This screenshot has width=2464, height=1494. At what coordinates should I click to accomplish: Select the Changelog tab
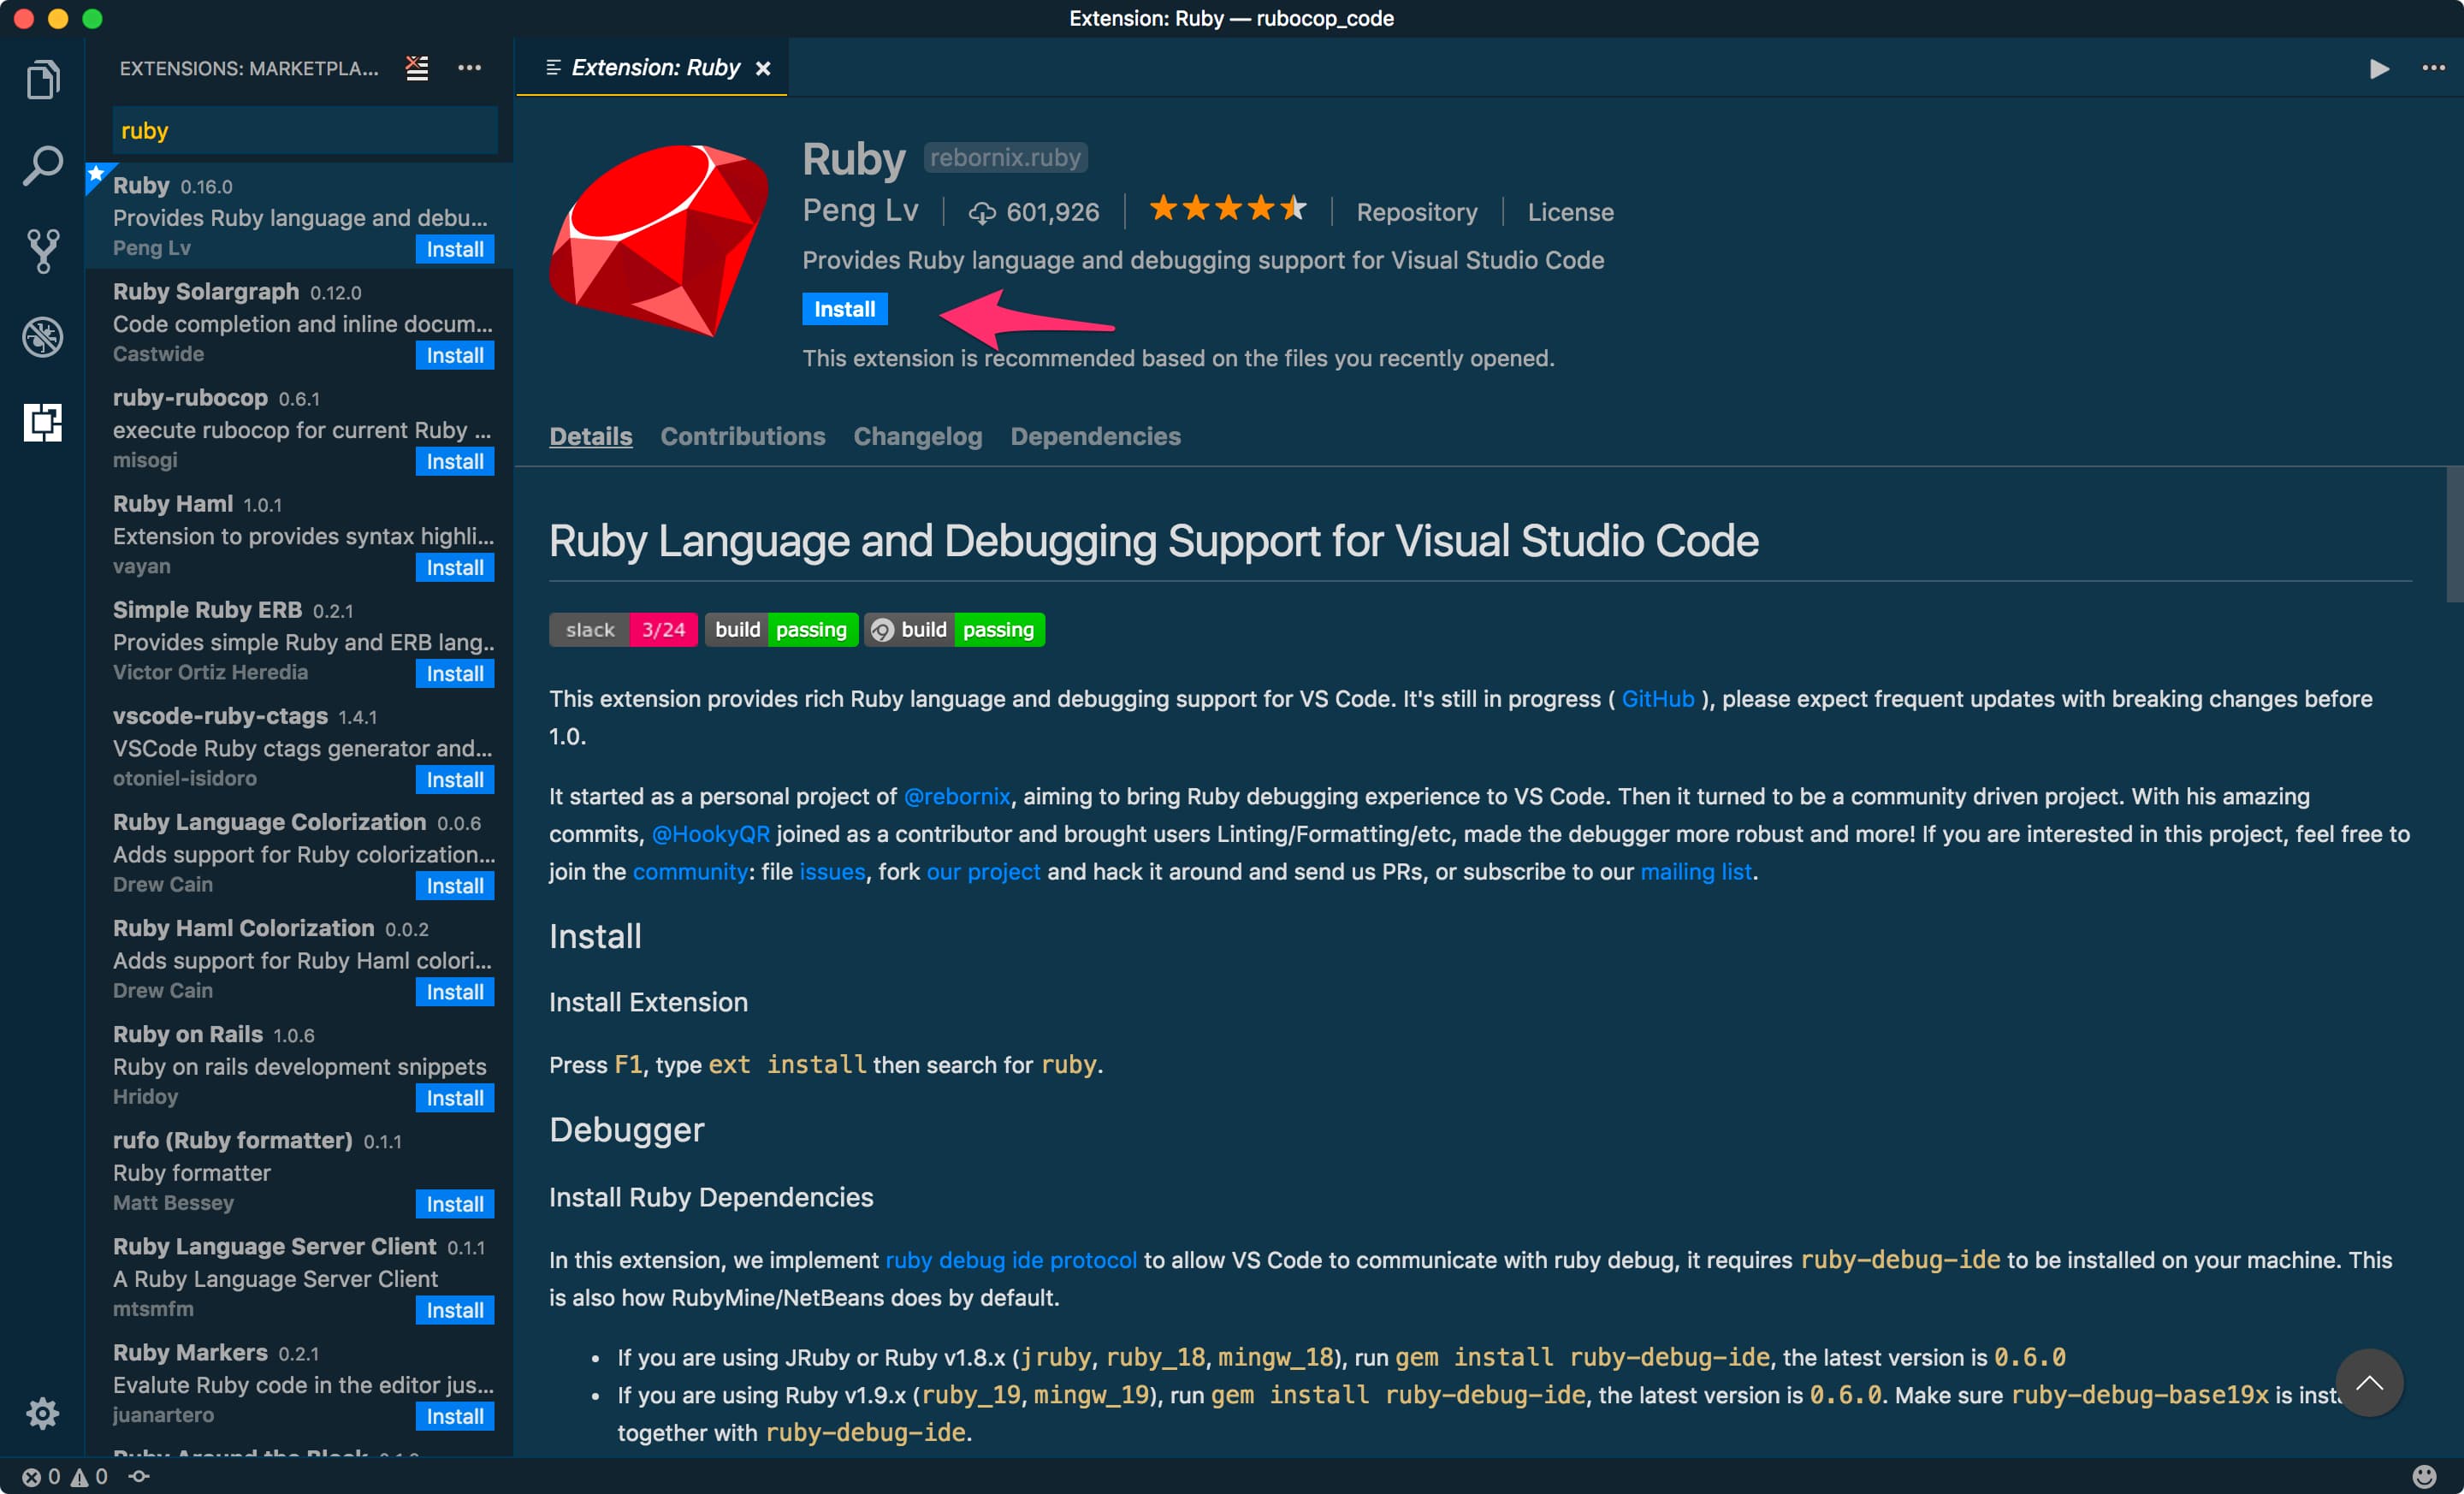coord(915,436)
